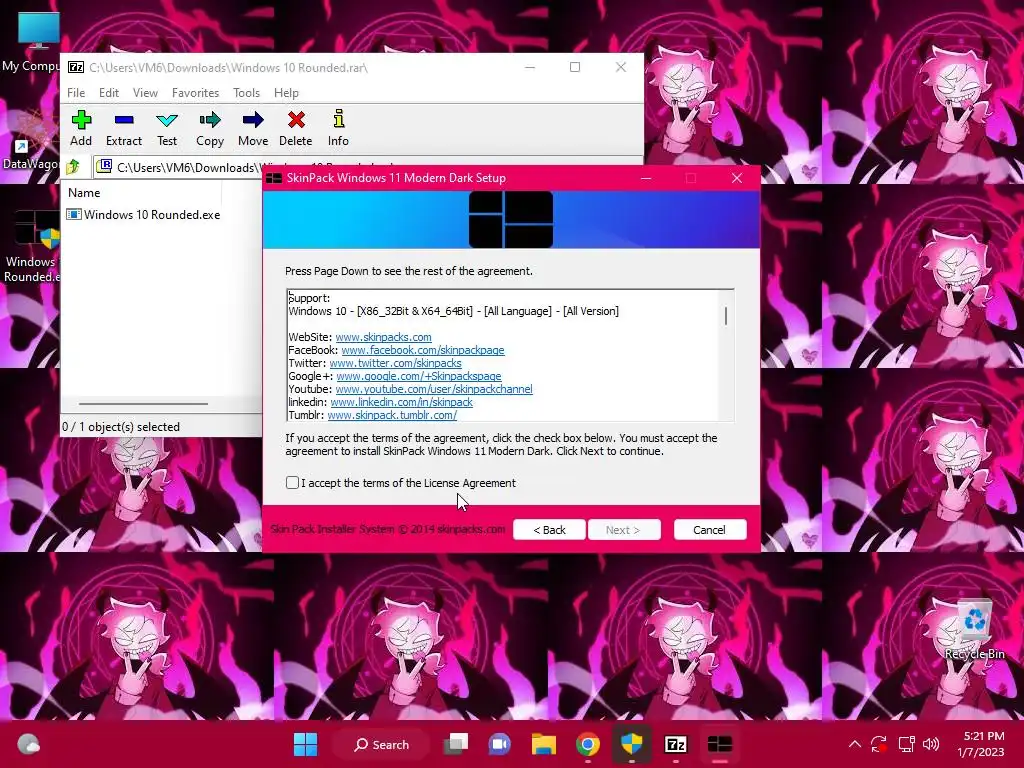Select the Copy tool in 7-Zip
This screenshot has height=768, width=1024.
[210, 128]
